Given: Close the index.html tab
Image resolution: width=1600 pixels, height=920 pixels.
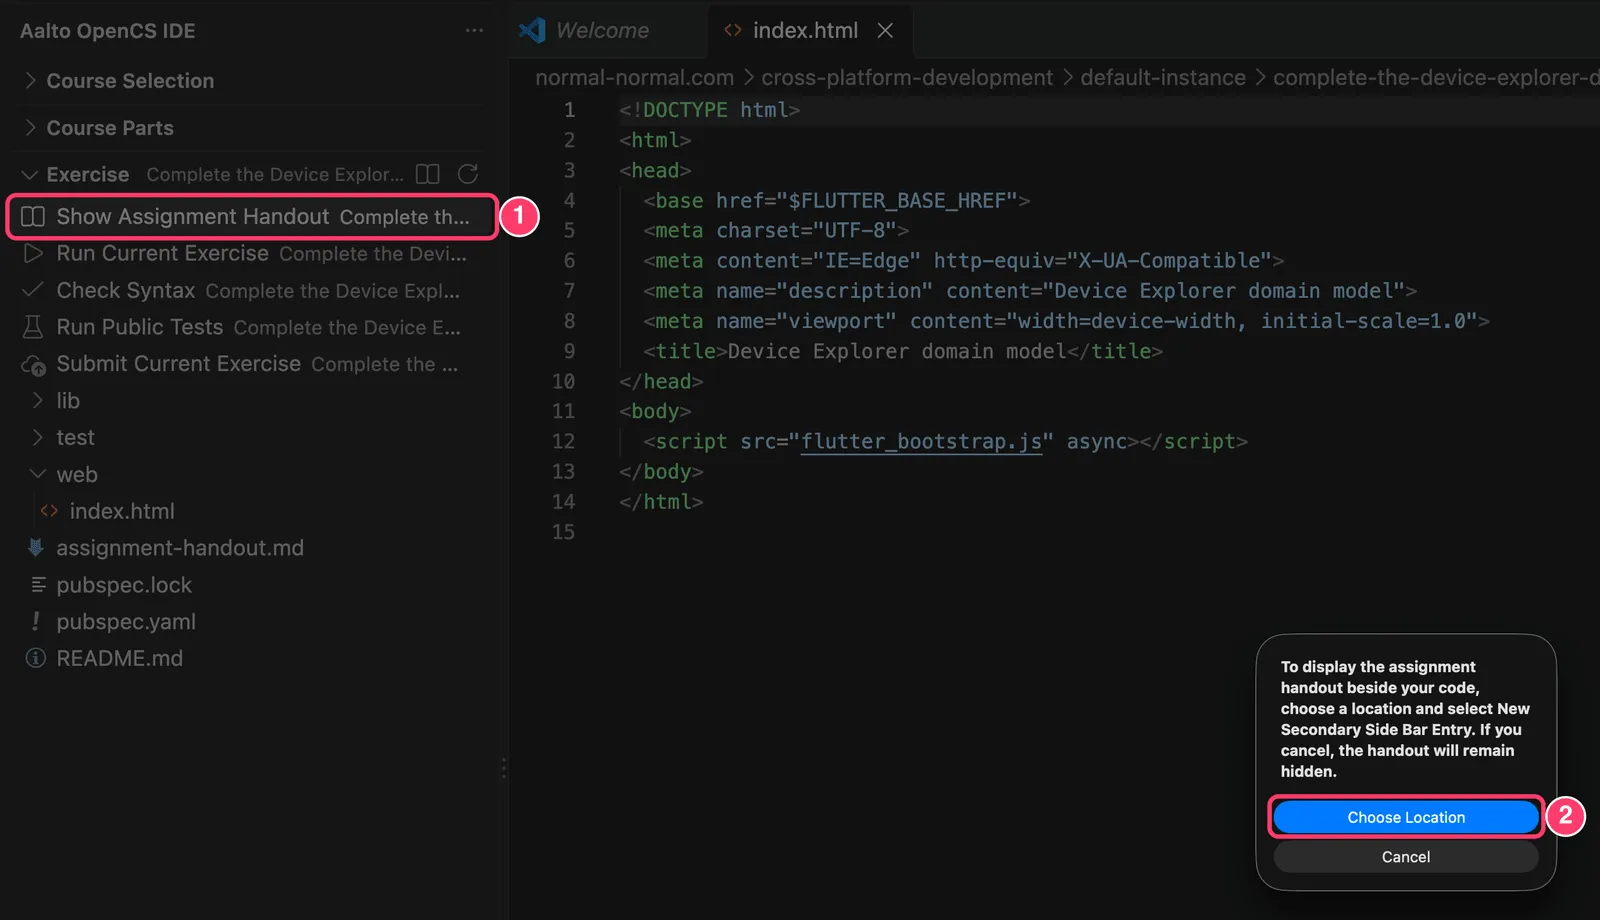Looking at the screenshot, I should (885, 30).
